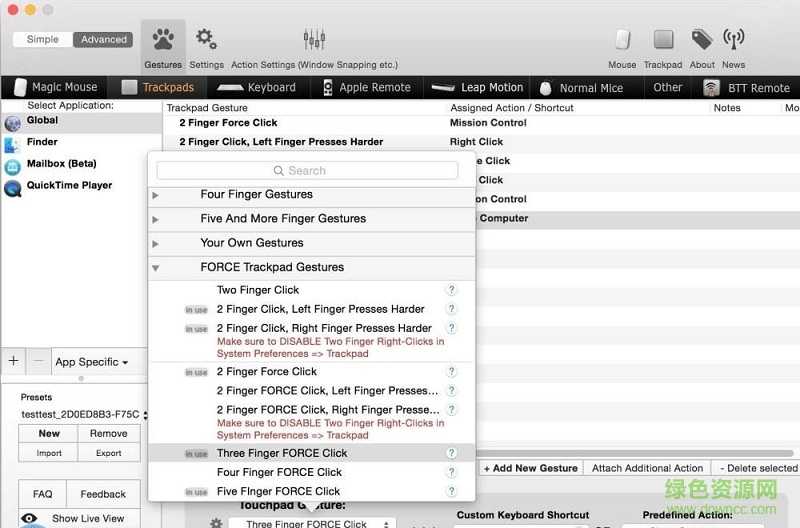Open the testtest preset selector
Image resolution: width=800 pixels, height=528 pixels.
coord(84,414)
